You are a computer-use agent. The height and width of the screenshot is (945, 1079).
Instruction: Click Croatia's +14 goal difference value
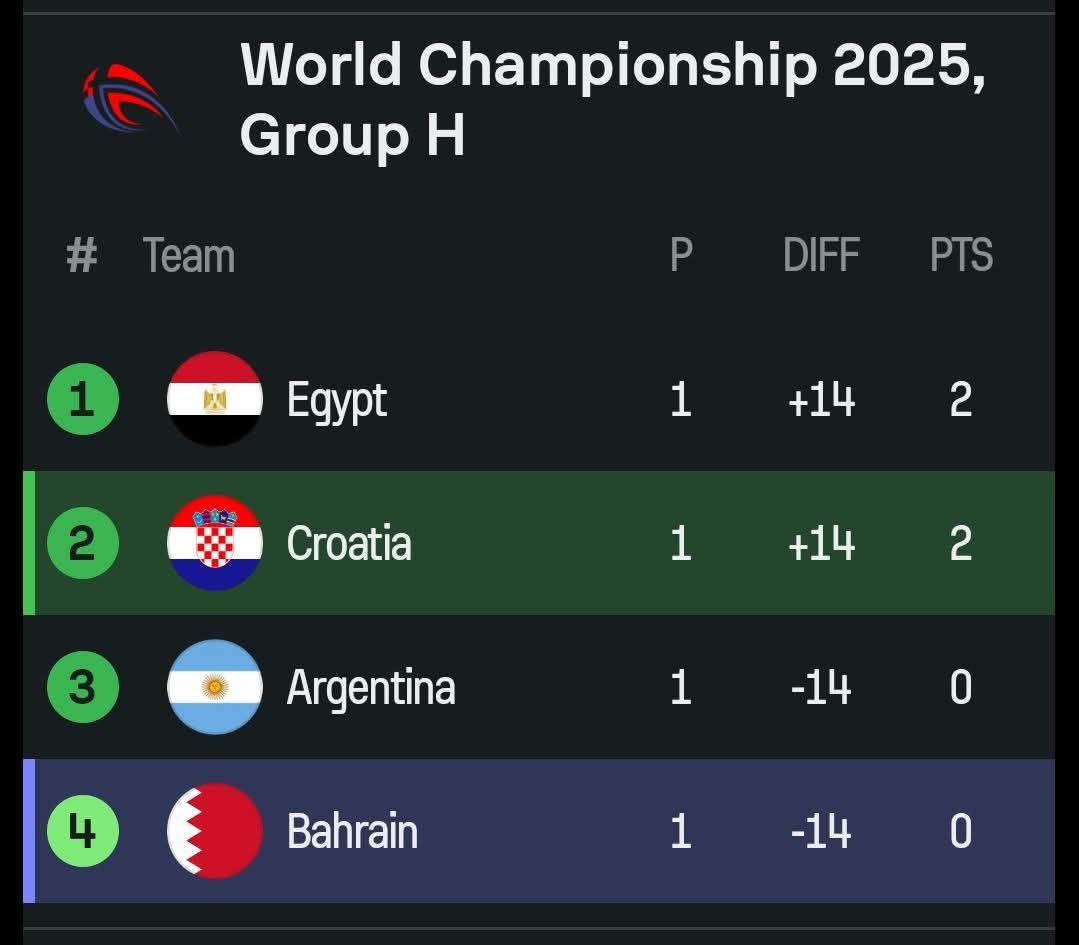tap(821, 542)
